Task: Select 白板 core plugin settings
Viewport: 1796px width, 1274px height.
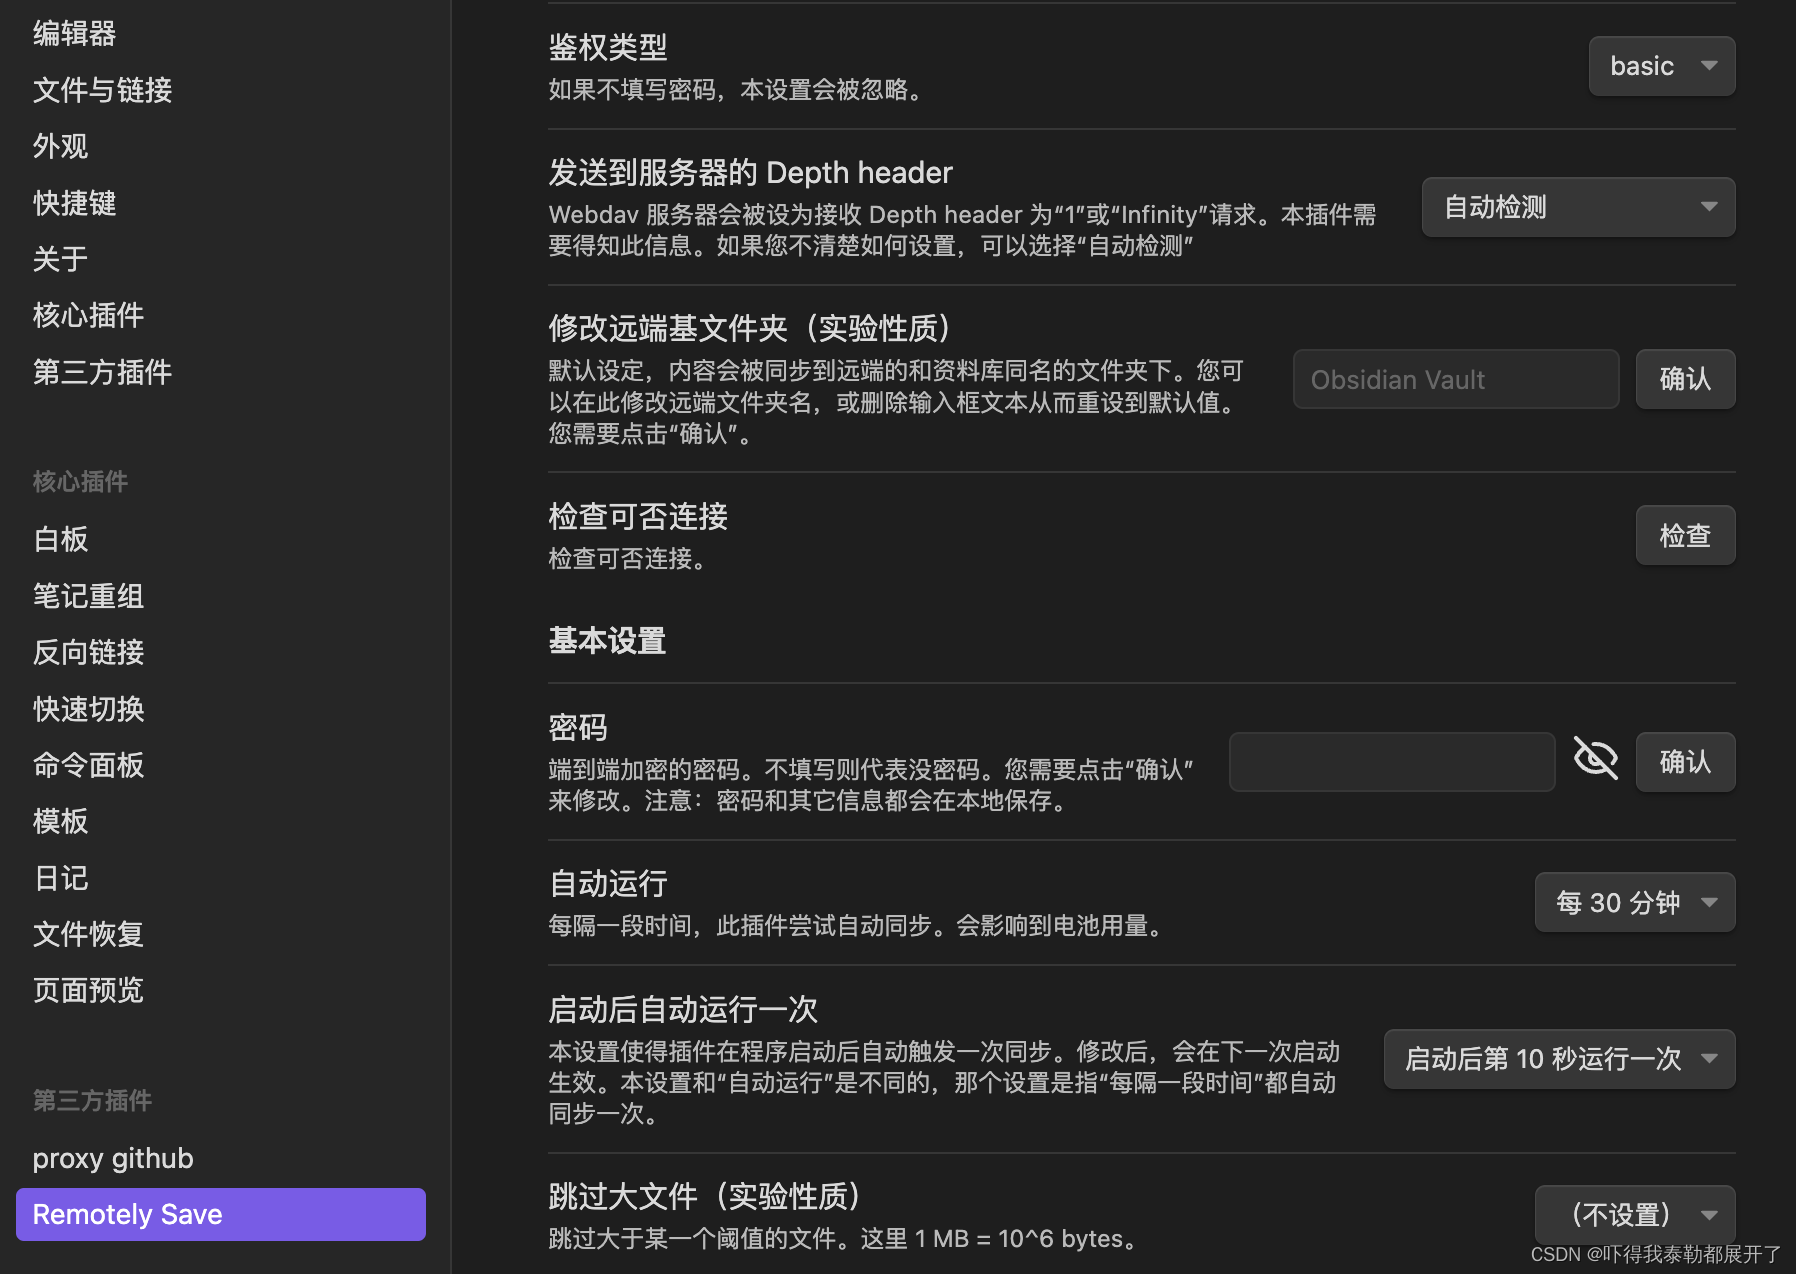Action: (60, 539)
